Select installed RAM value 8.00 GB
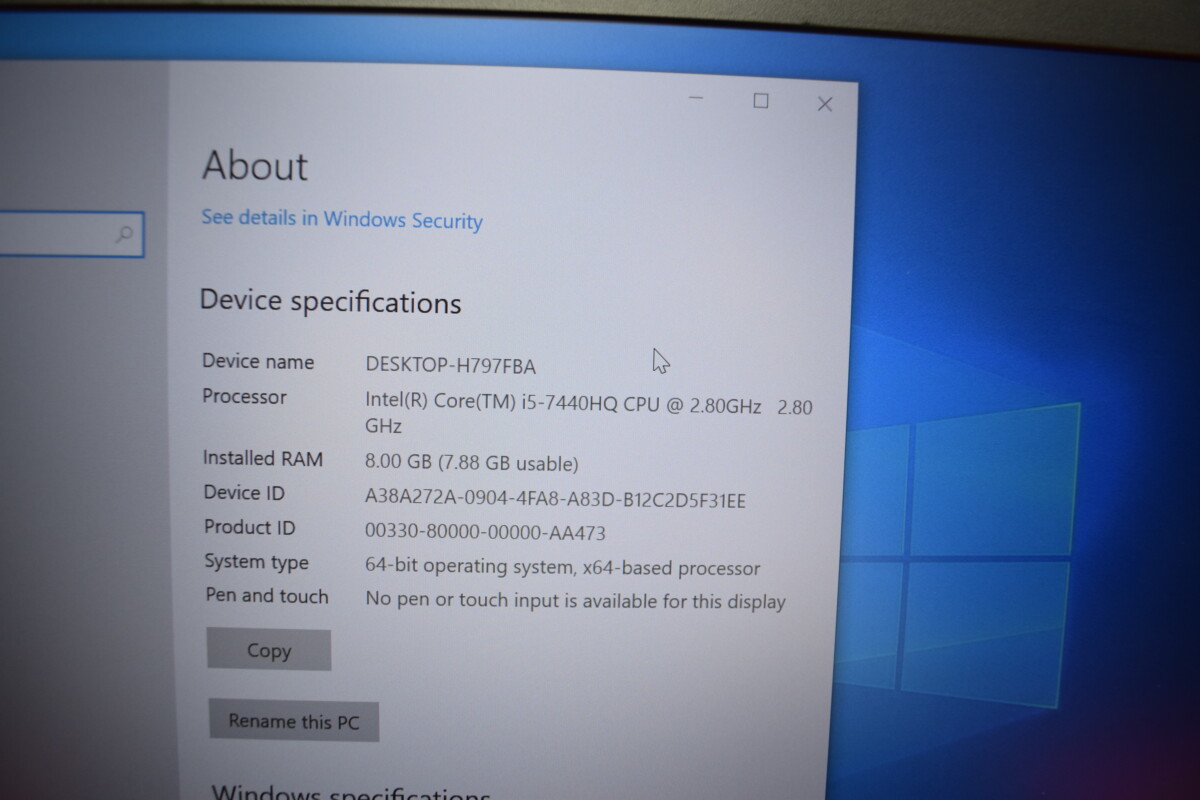 tap(472, 463)
